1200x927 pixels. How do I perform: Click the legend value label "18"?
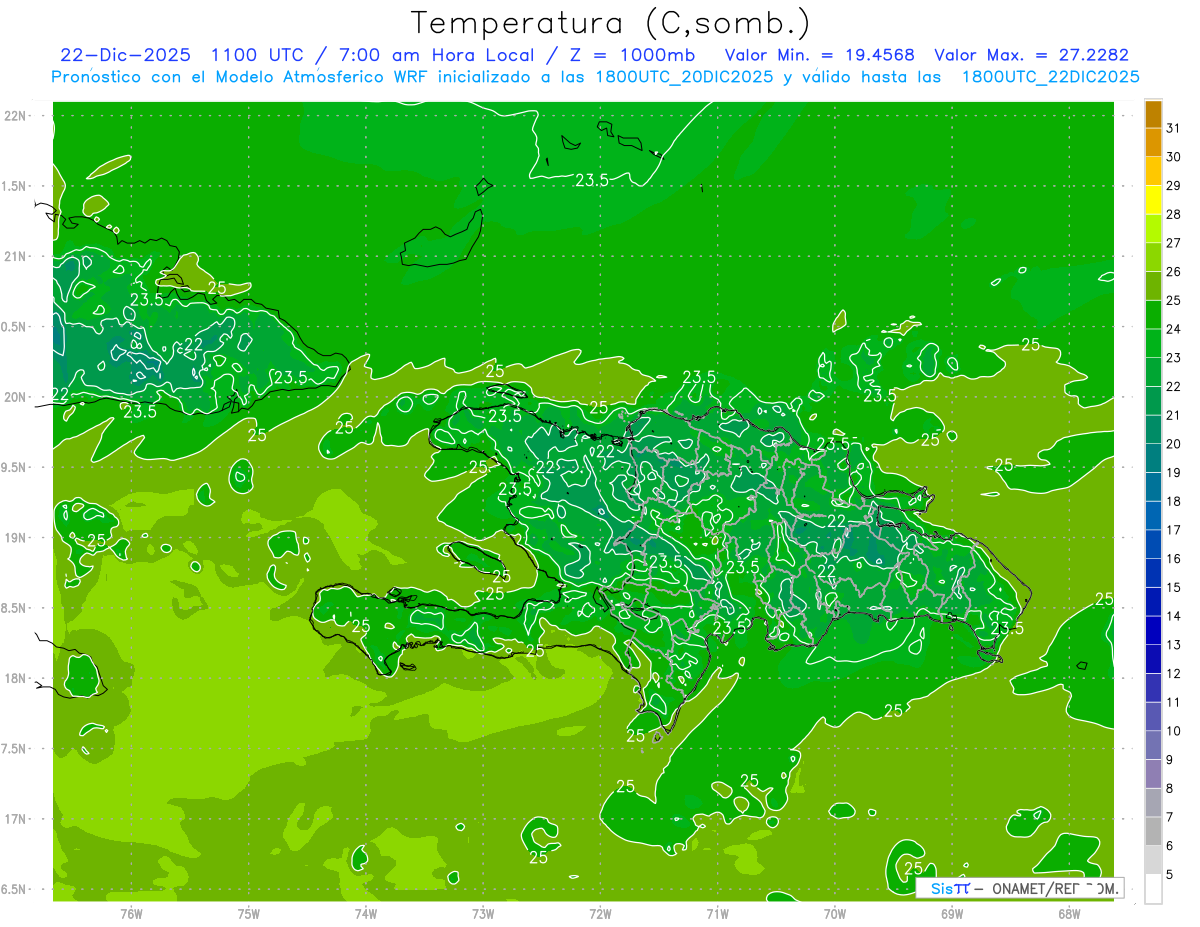click(x=1174, y=501)
